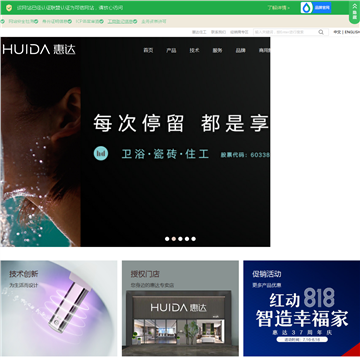Switch language to ENGLISH
The image size is (360, 360).
[x=352, y=32]
